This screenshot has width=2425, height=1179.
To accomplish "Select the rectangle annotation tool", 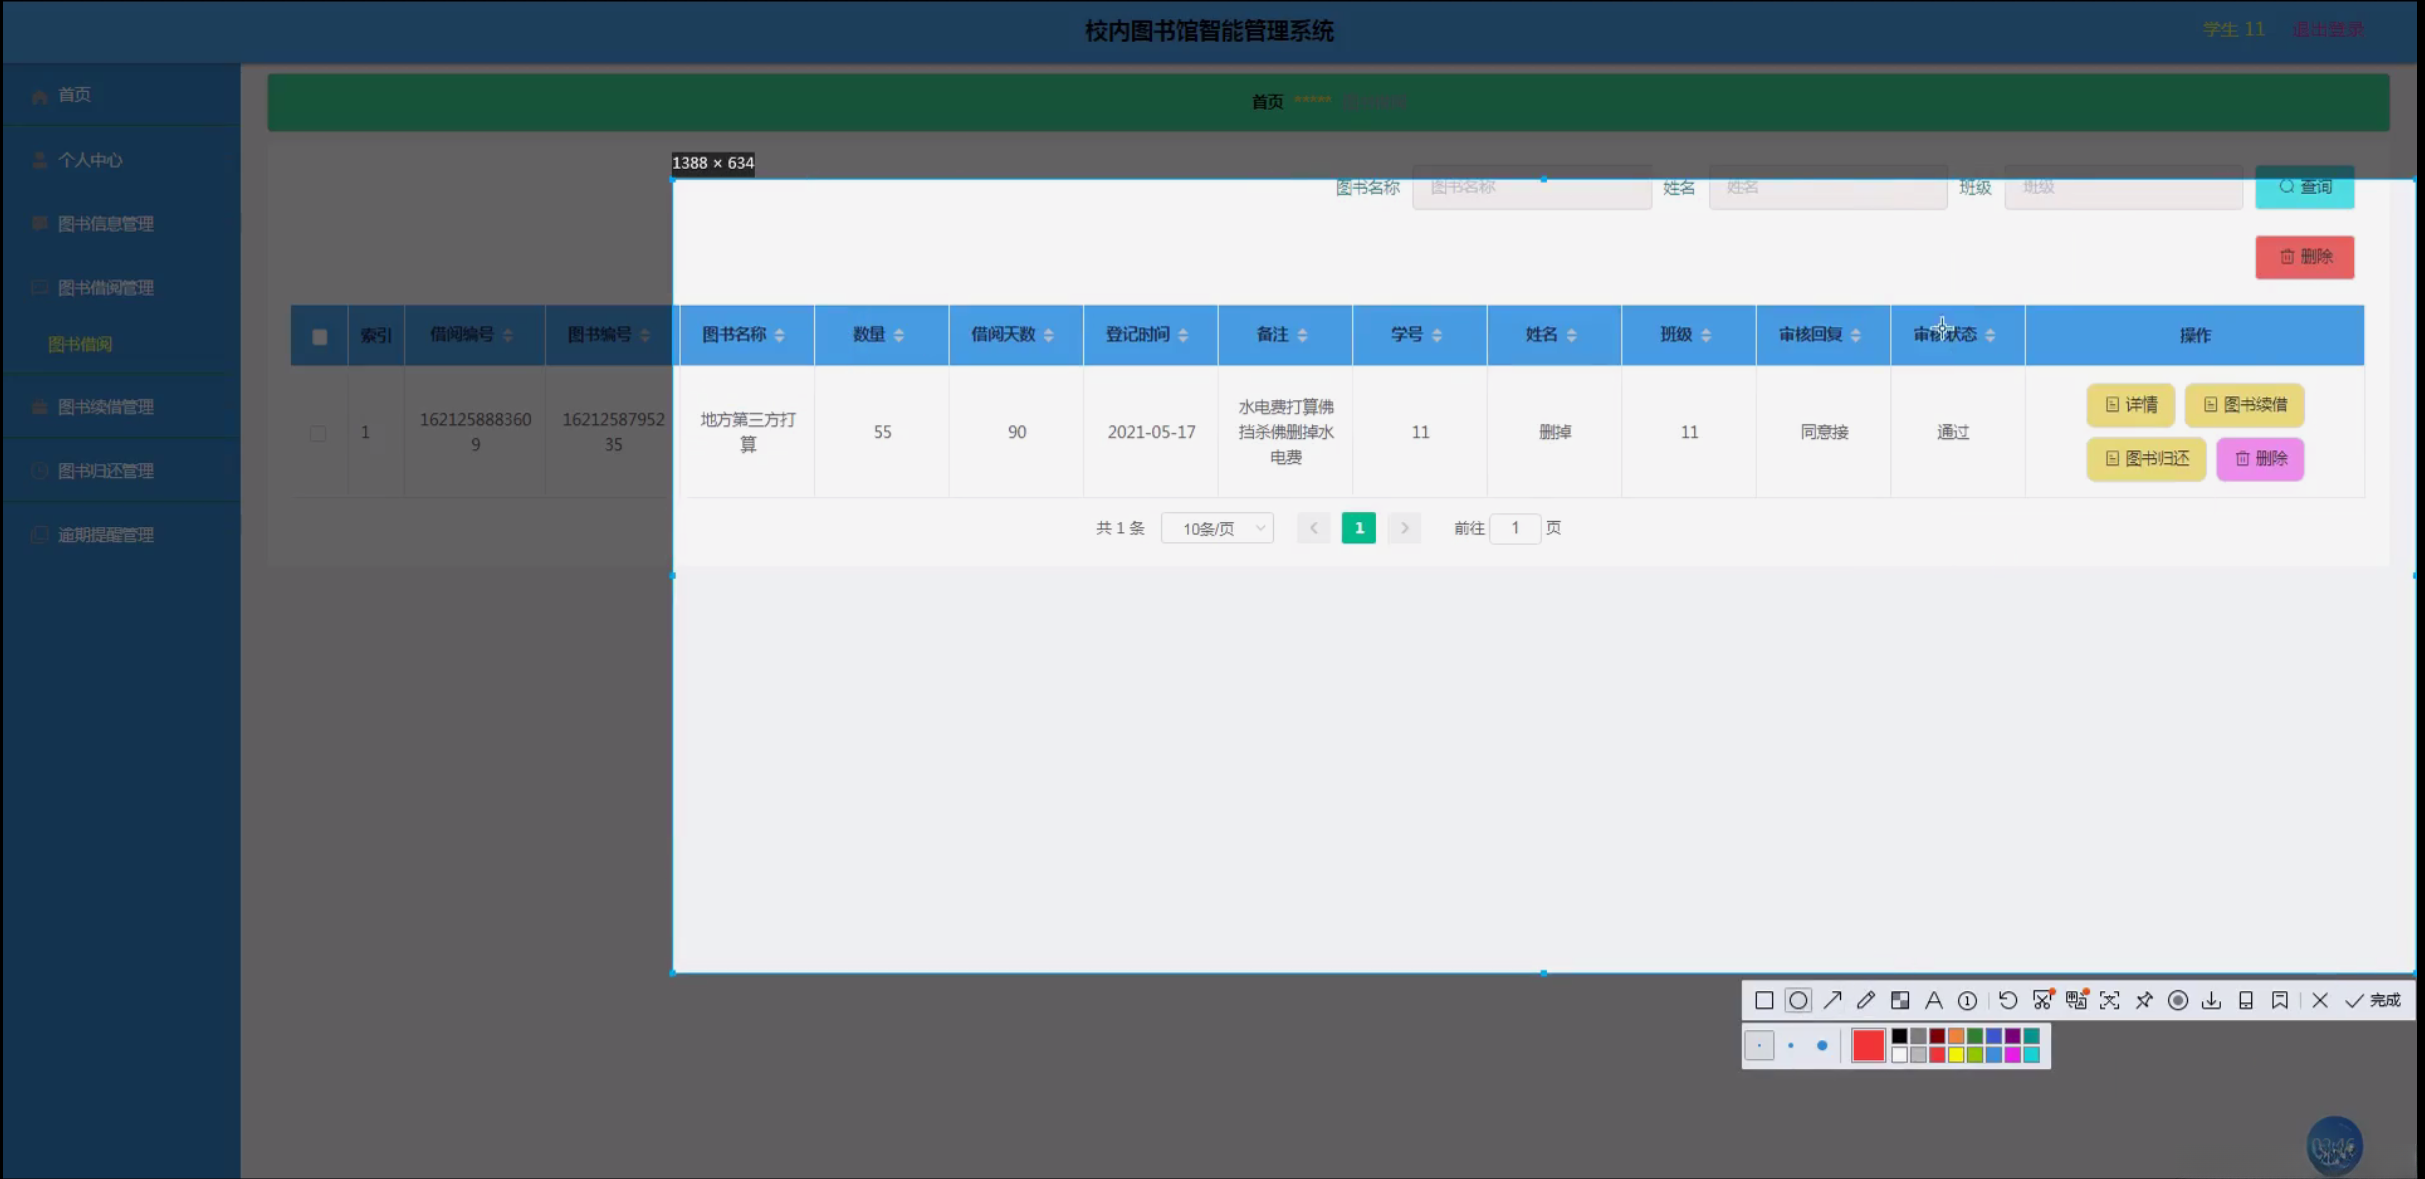I will point(1764,1000).
